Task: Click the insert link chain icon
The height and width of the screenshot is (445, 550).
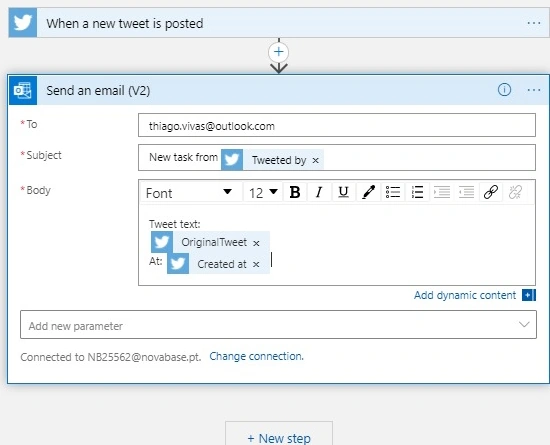Action: coord(491,192)
